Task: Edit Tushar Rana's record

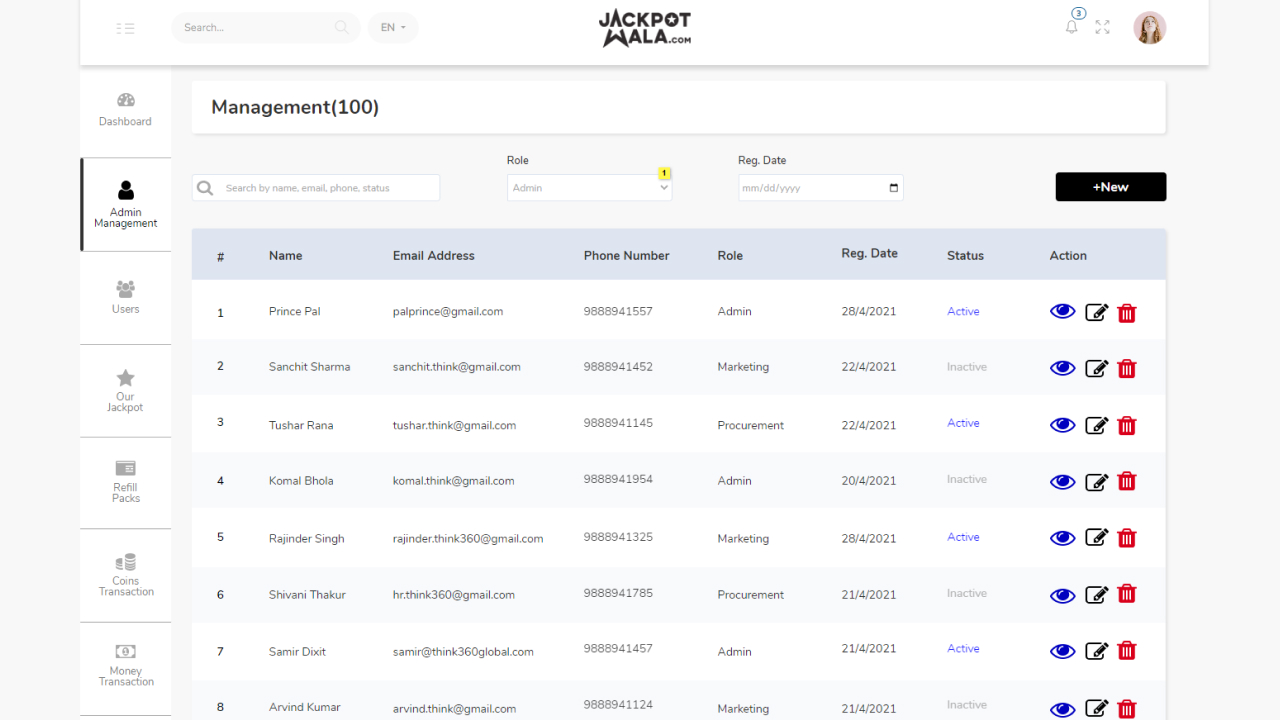Action: point(1097,425)
